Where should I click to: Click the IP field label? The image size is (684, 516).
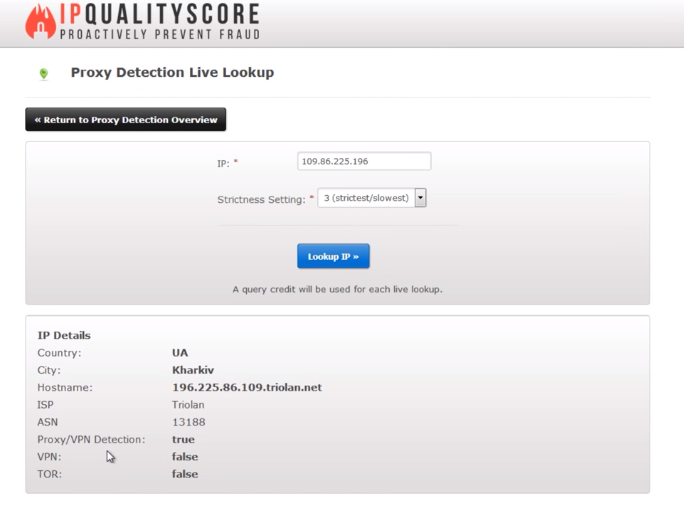[223, 163]
